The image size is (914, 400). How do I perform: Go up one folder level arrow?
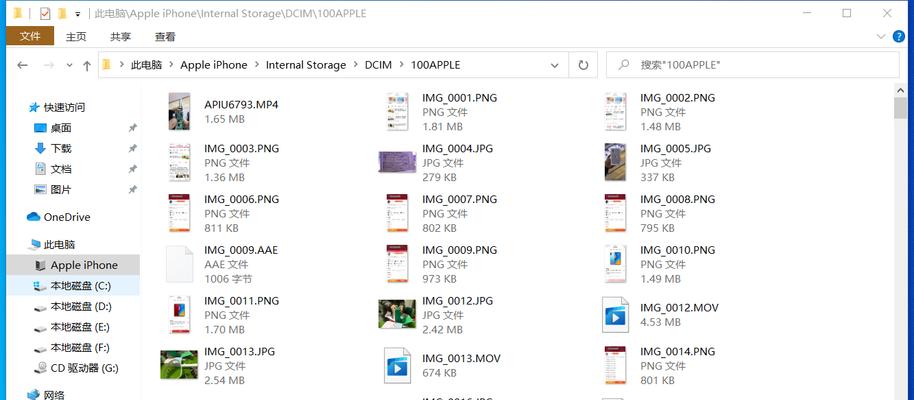87,65
